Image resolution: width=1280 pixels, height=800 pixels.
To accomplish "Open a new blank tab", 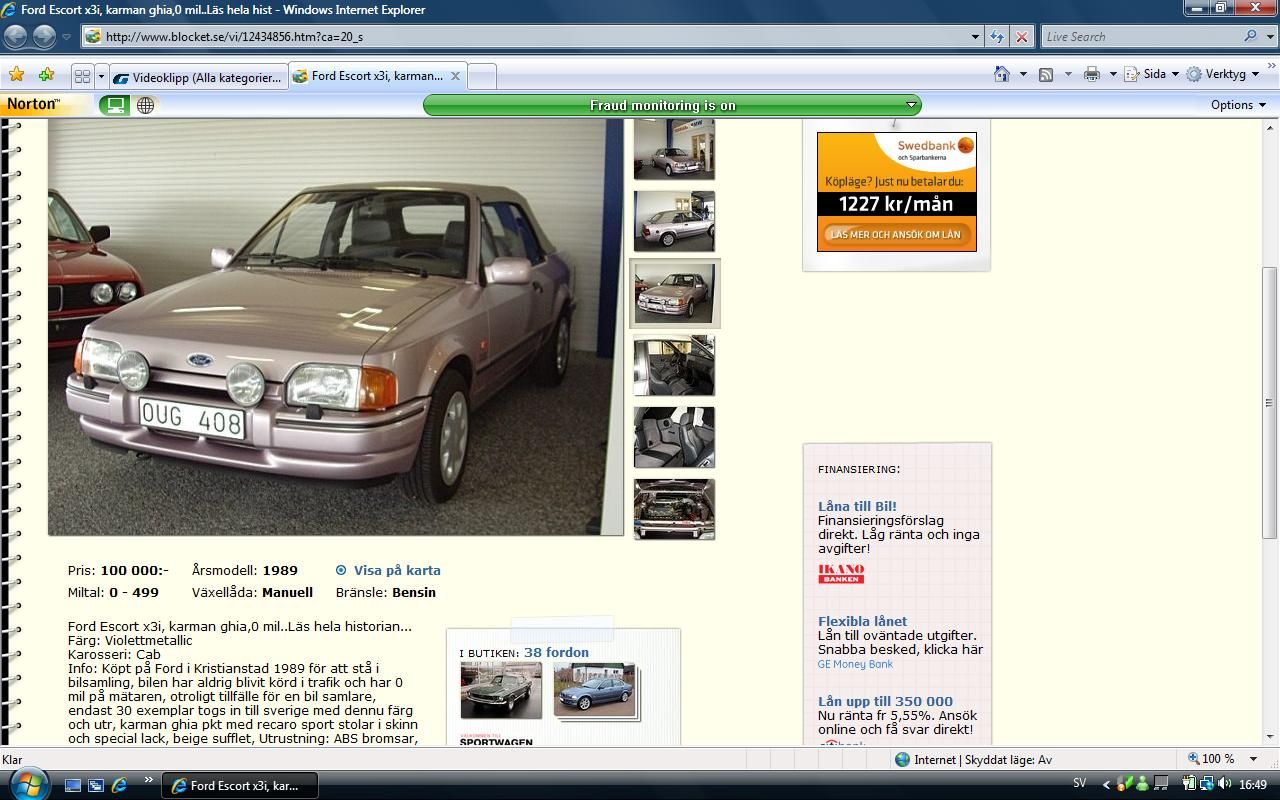I will tap(482, 77).
